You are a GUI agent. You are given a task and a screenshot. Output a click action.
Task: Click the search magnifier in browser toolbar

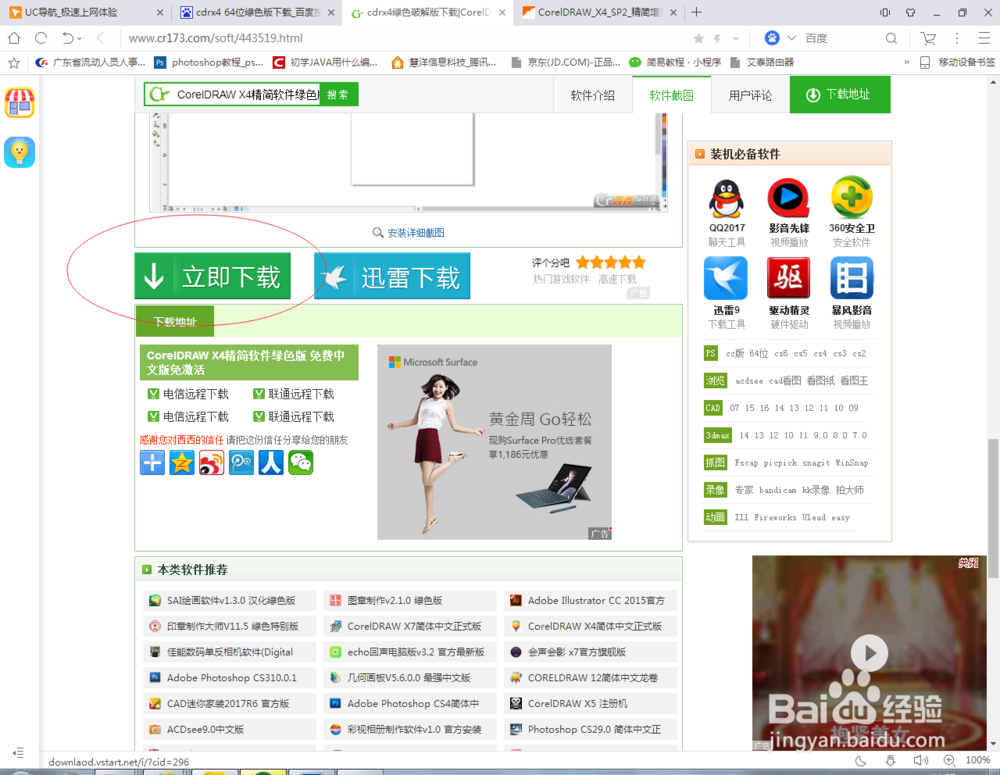[x=891, y=39]
